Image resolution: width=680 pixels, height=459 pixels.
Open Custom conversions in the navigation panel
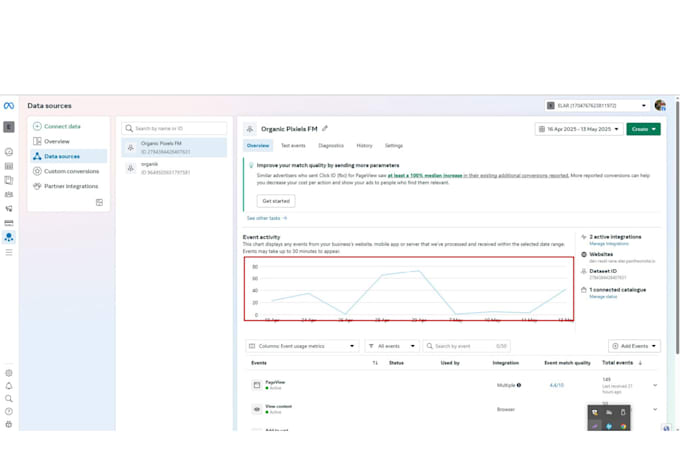coord(69,171)
